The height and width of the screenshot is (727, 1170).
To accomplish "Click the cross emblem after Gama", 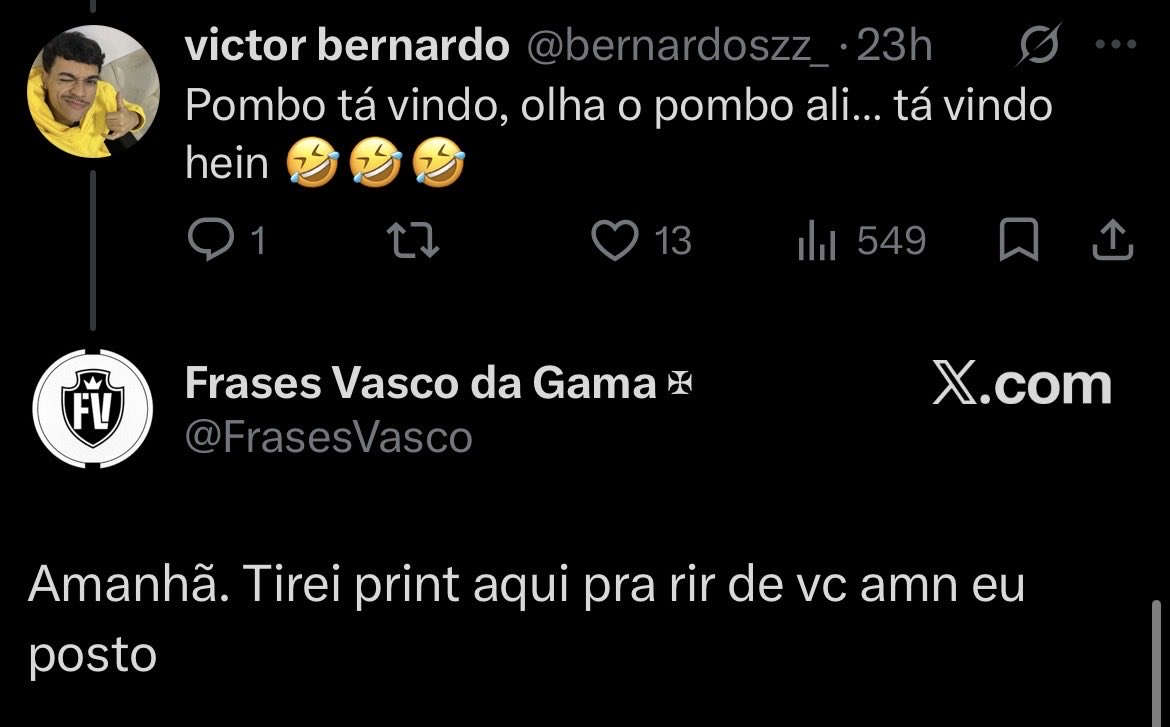I will pos(680,383).
